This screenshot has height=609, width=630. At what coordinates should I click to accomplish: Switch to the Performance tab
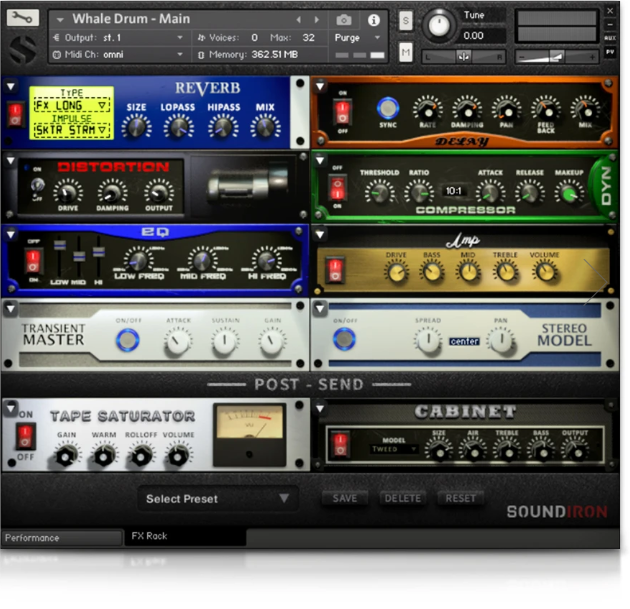pyautogui.click(x=62, y=538)
